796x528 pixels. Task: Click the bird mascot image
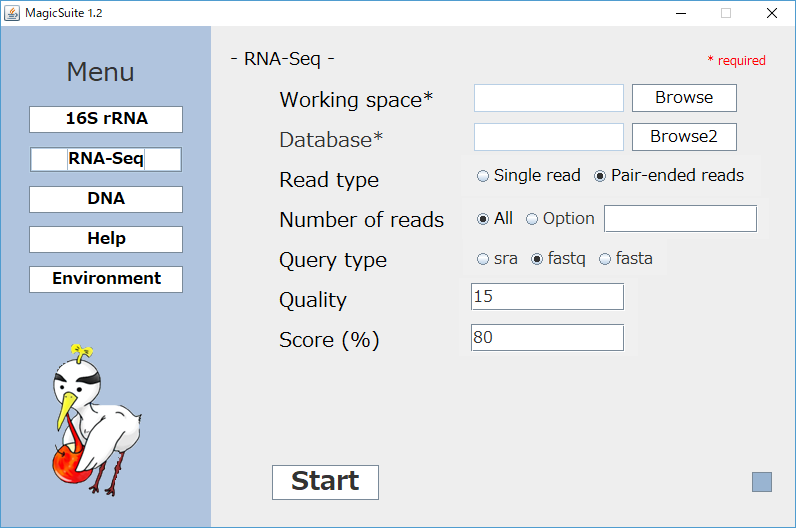tap(96, 420)
